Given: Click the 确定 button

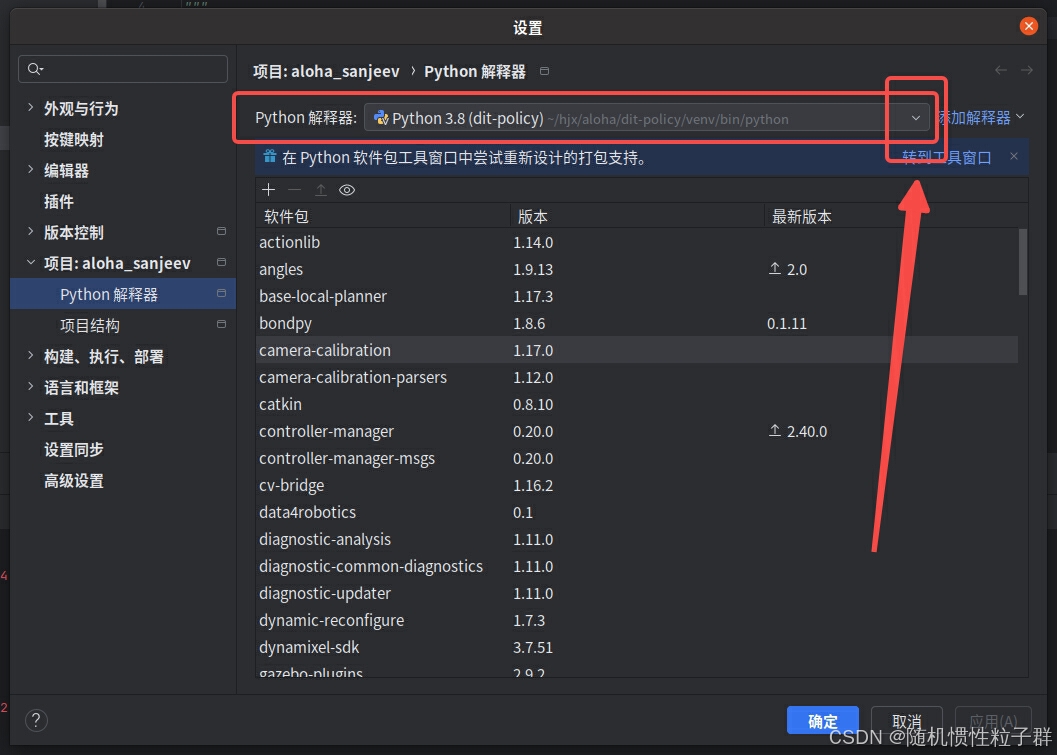Looking at the screenshot, I should [x=822, y=721].
